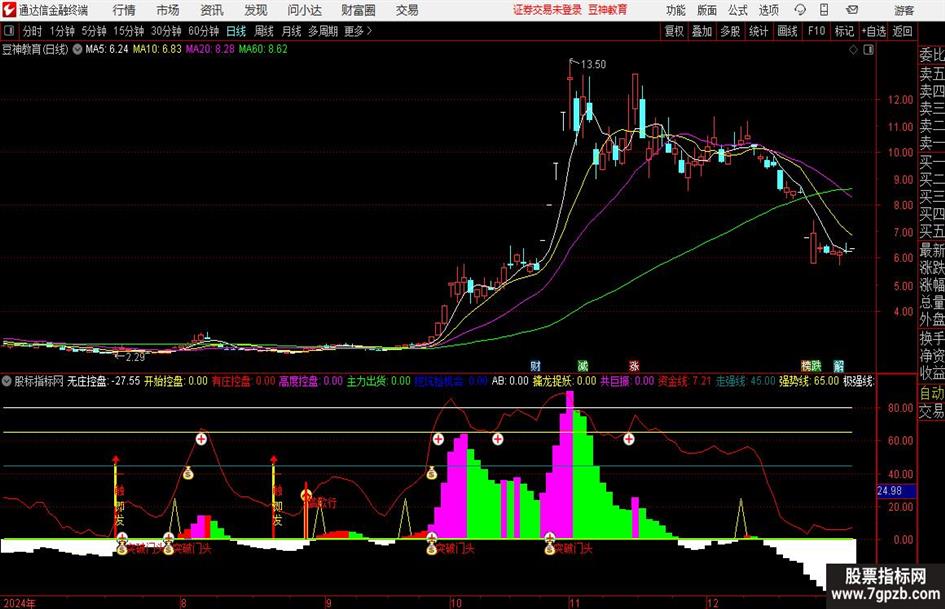Click the 强势线: 65.00 label
The height and width of the screenshot is (609, 945).
[808, 381]
